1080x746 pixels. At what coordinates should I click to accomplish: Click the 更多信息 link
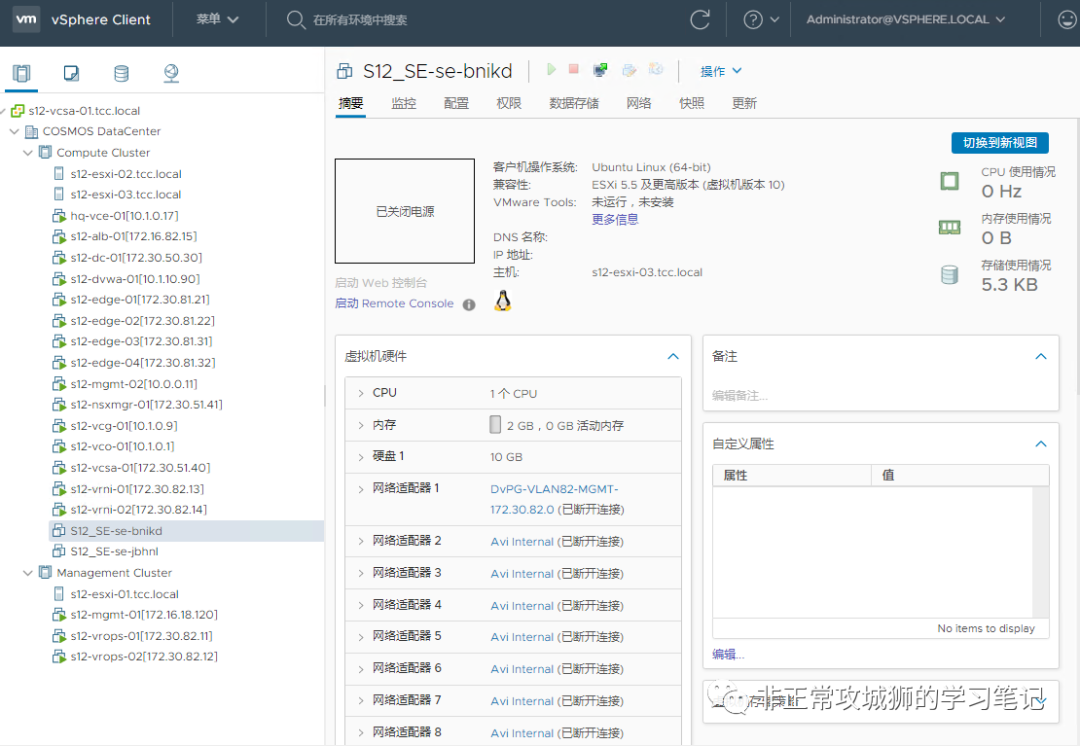click(615, 219)
